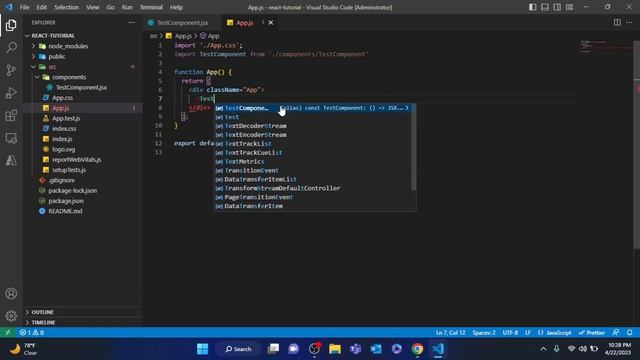Open the Edit menu
This screenshot has height=360, width=640.
pyautogui.click(x=41, y=7)
